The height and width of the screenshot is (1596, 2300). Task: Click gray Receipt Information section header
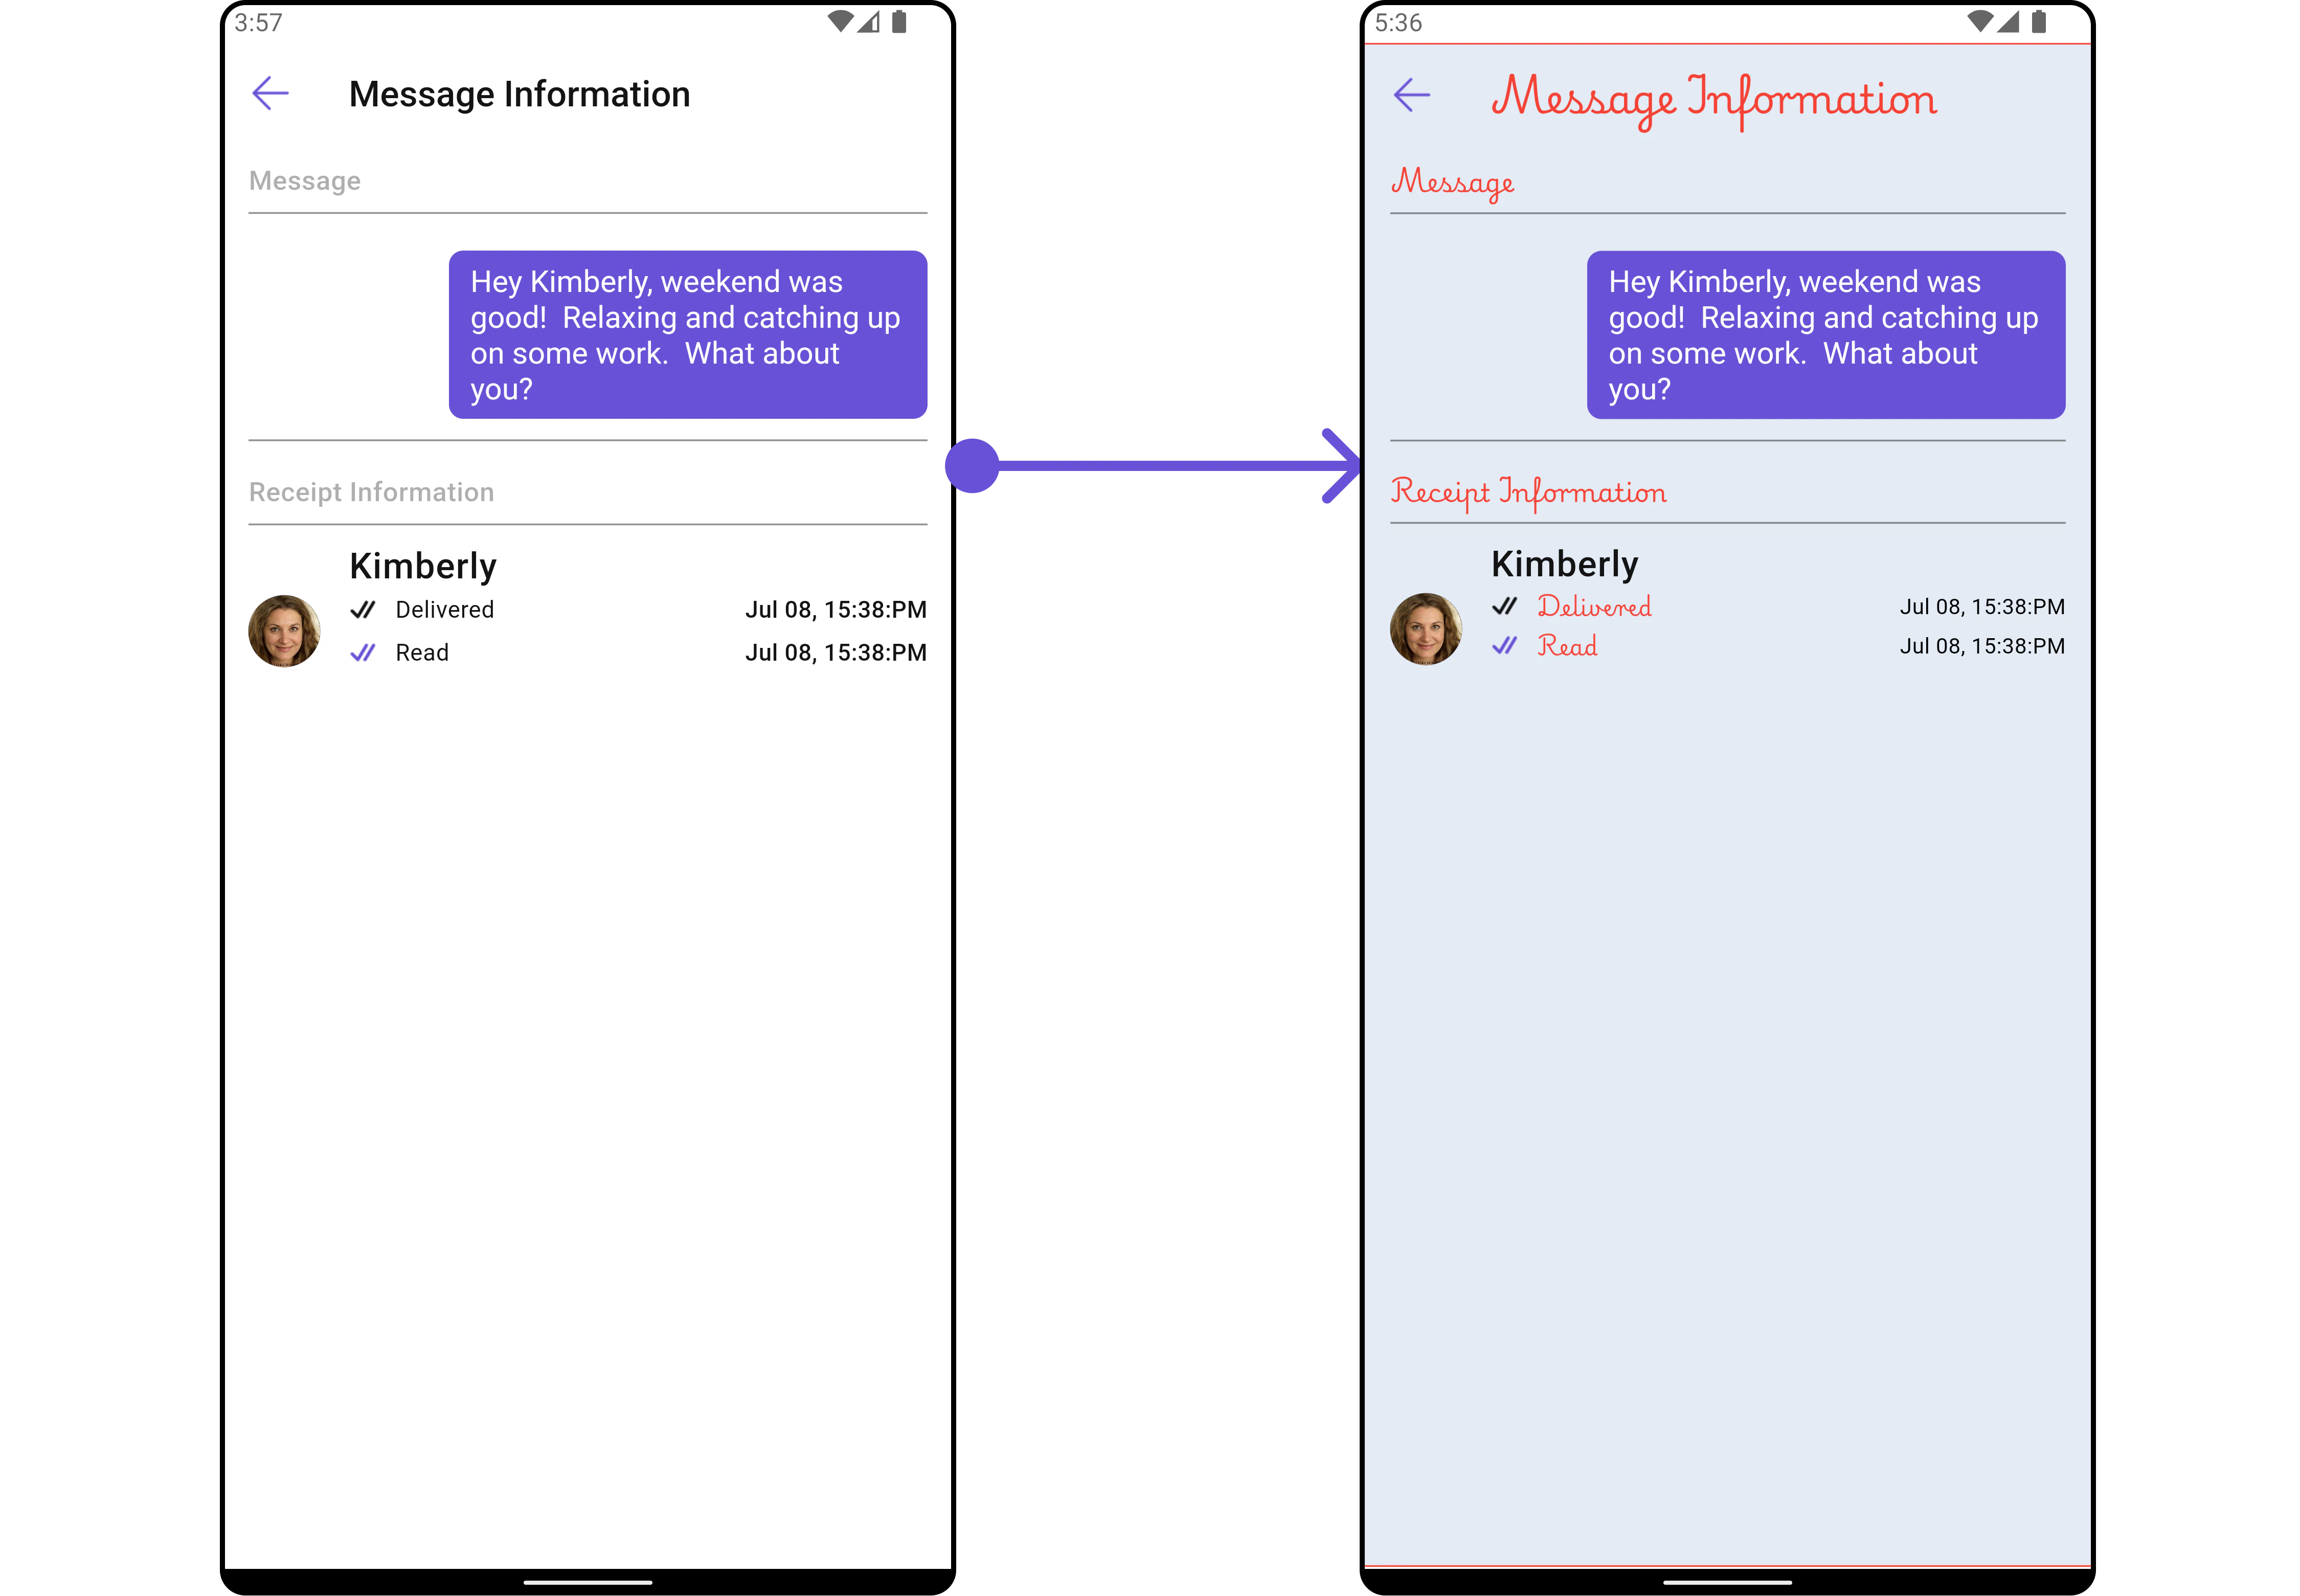coord(371,492)
